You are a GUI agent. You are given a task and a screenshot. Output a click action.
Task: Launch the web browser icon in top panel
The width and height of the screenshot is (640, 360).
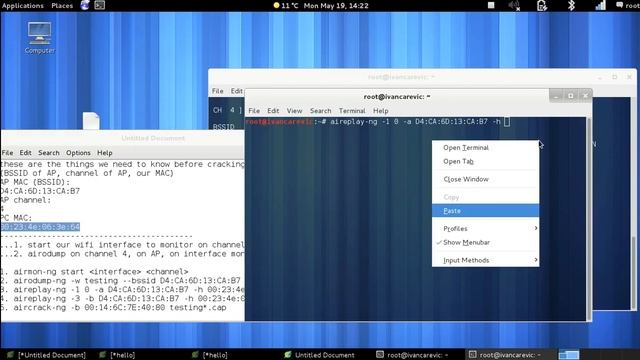click(85, 5)
